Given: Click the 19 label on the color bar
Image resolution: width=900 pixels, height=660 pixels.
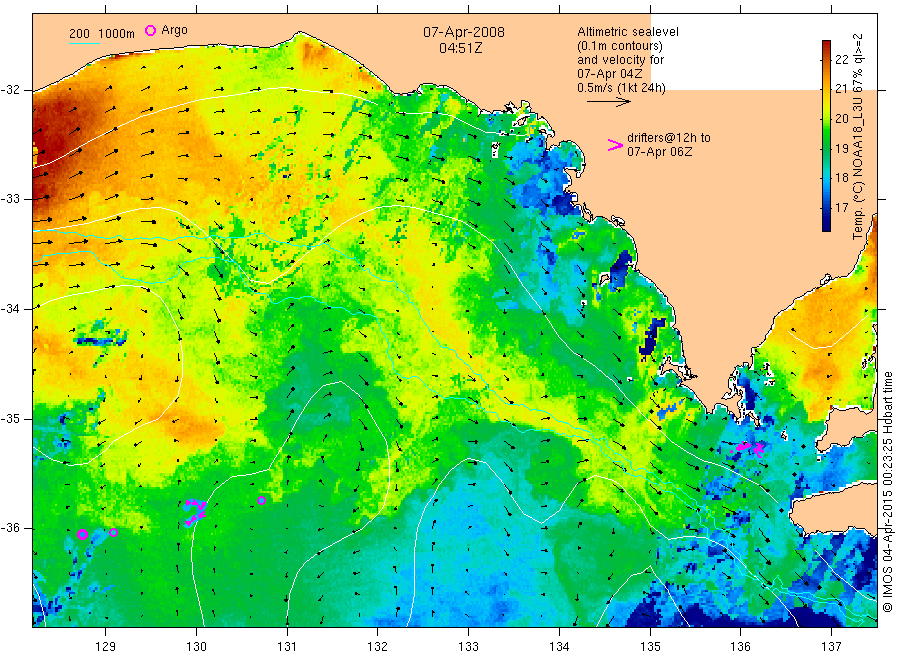Looking at the screenshot, I should 841,148.
